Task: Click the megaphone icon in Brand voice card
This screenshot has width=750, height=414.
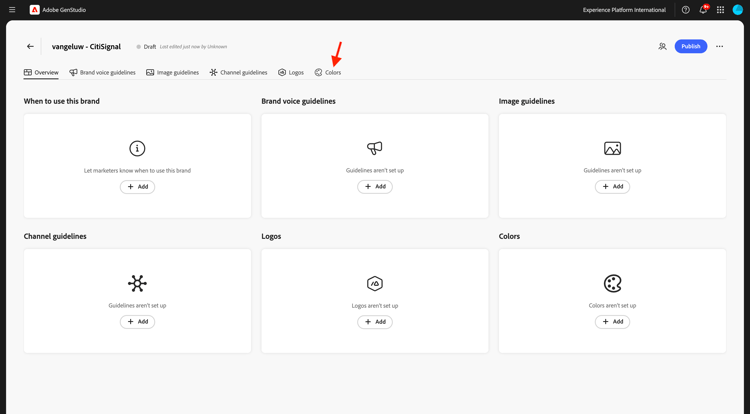Action: 375,148
